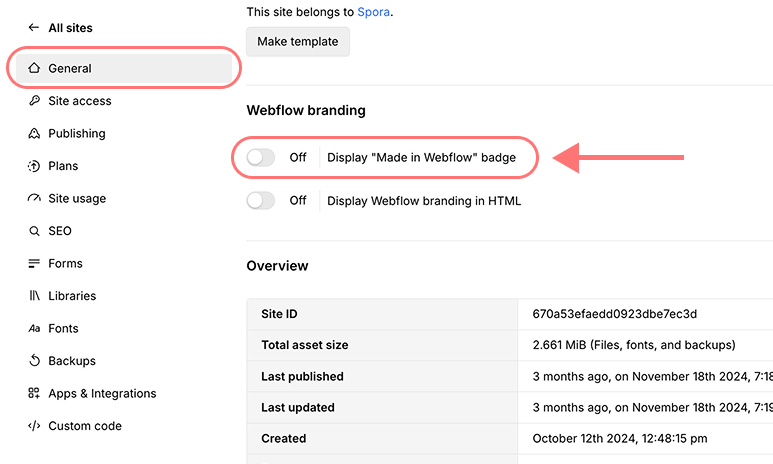Select the Site ID value 670a53efaedd0923dbe7ec3d

point(614,314)
